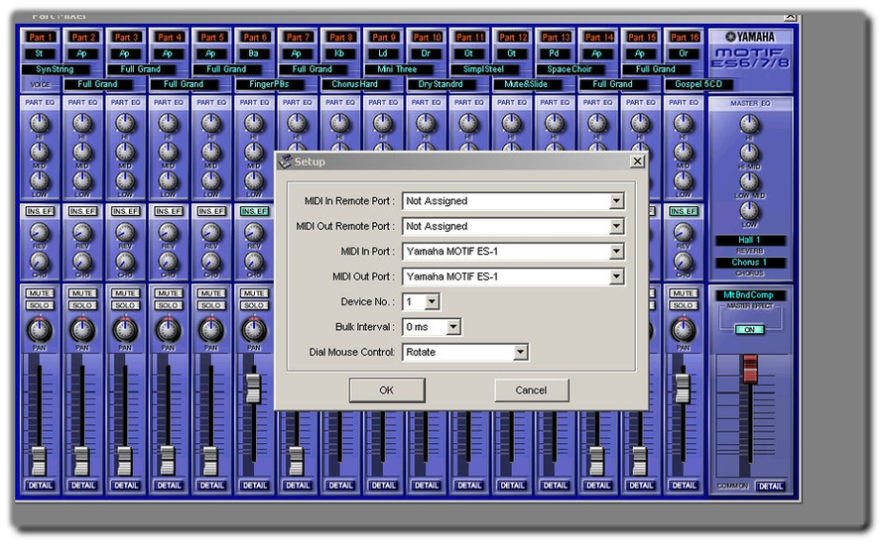This screenshot has height=549, width=888.
Task: Click the Master EQ HI-MID knob
Action: 749,152
